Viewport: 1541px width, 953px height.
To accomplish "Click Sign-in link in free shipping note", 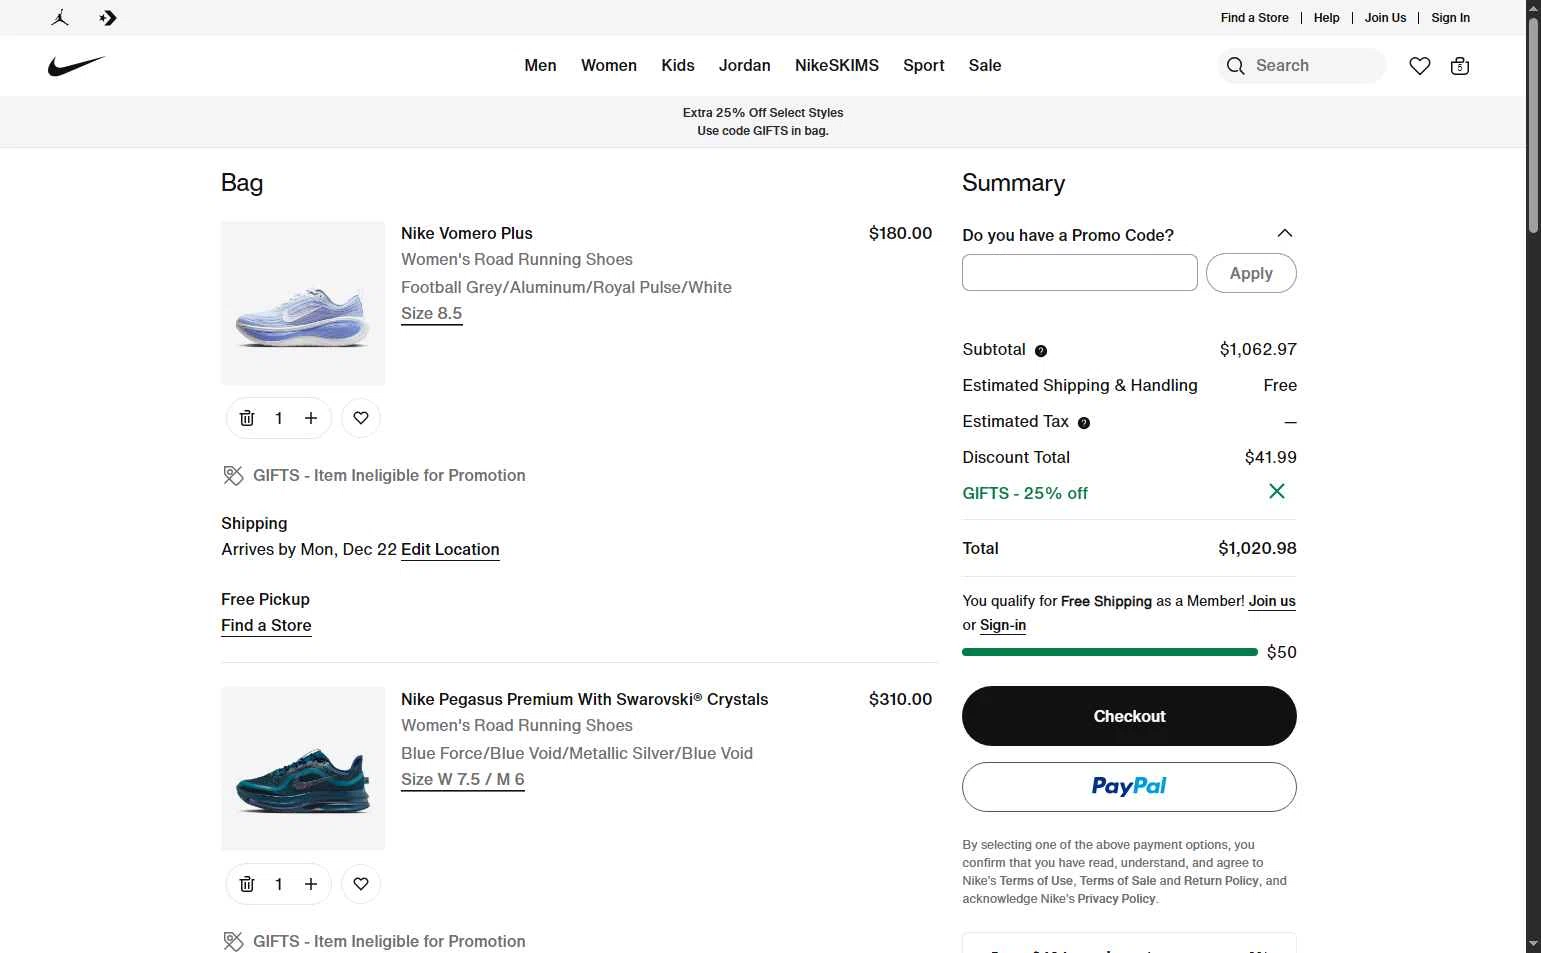I will [x=1003, y=625].
